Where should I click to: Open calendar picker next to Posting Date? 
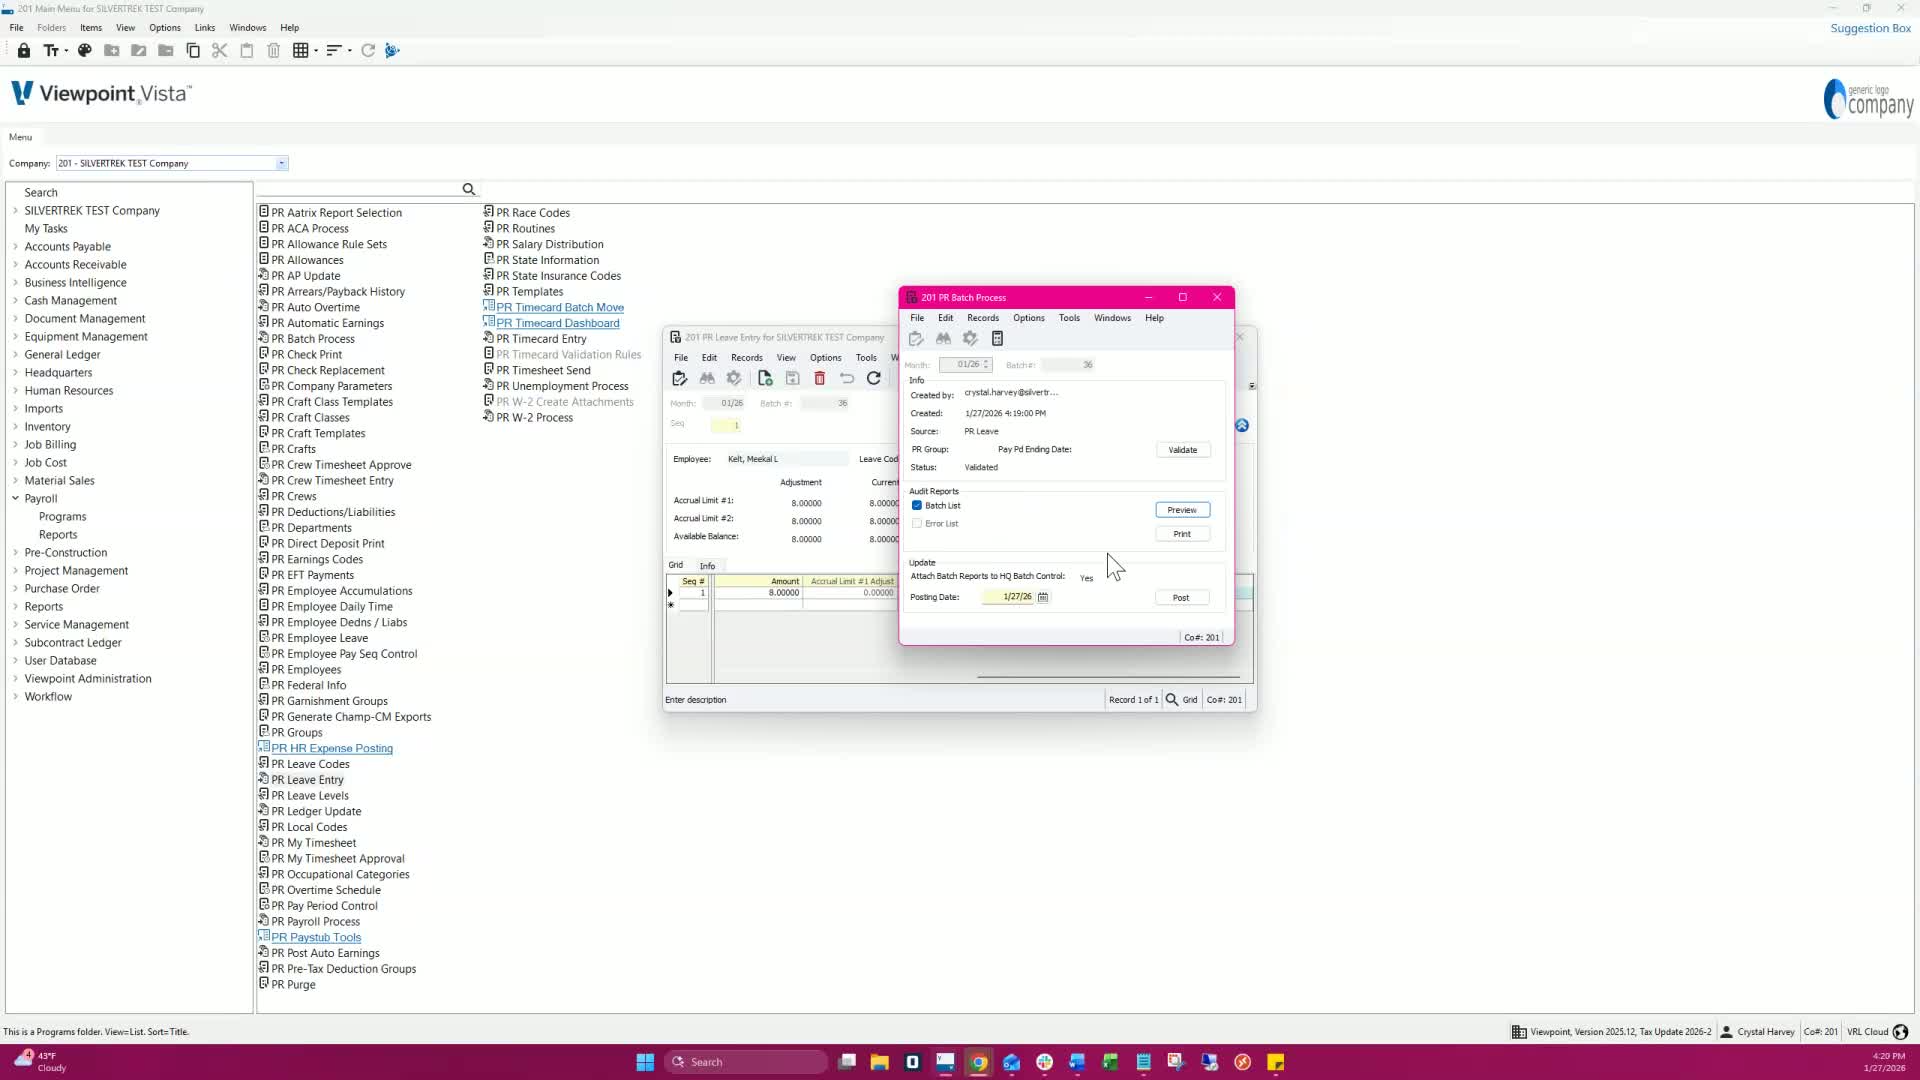pos(1043,597)
